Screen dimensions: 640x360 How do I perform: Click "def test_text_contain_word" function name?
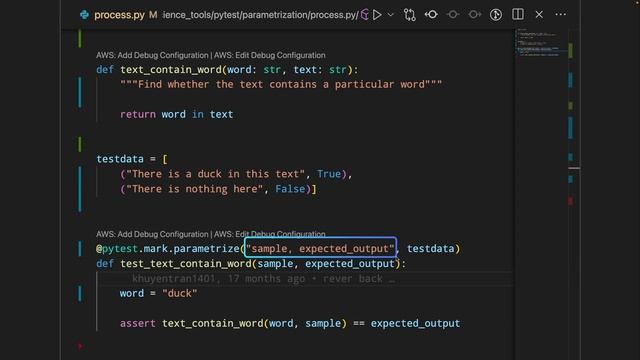tap(186, 264)
